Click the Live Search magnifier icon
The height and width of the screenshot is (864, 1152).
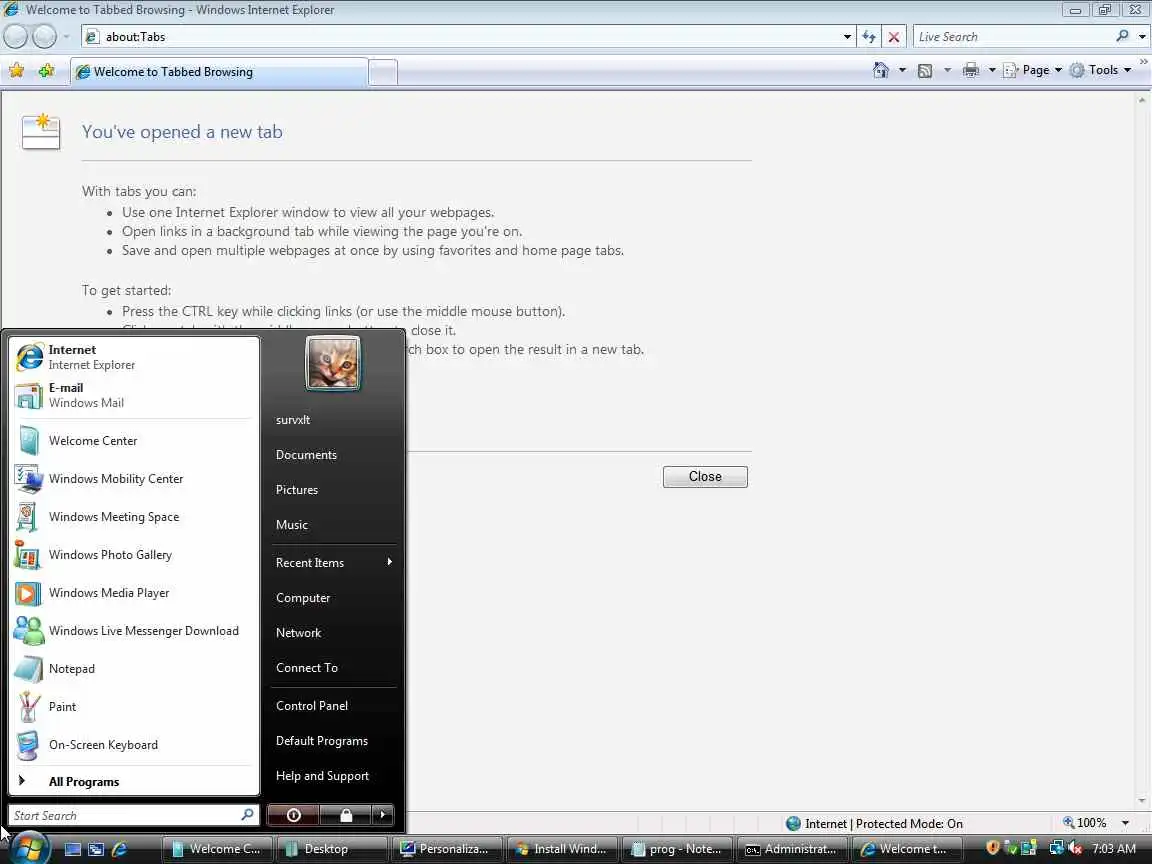tap(1122, 36)
